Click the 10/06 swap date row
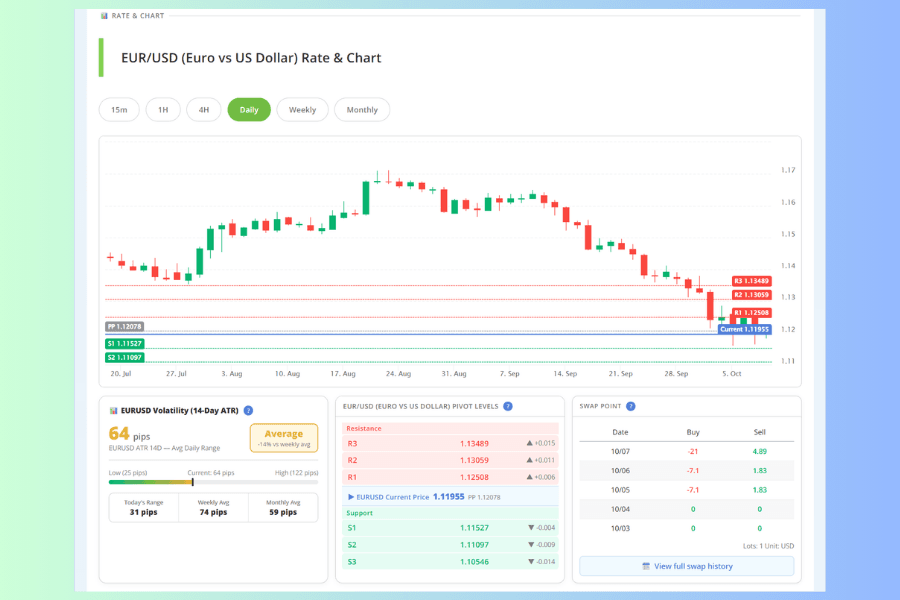The image size is (900, 600). [x=686, y=470]
